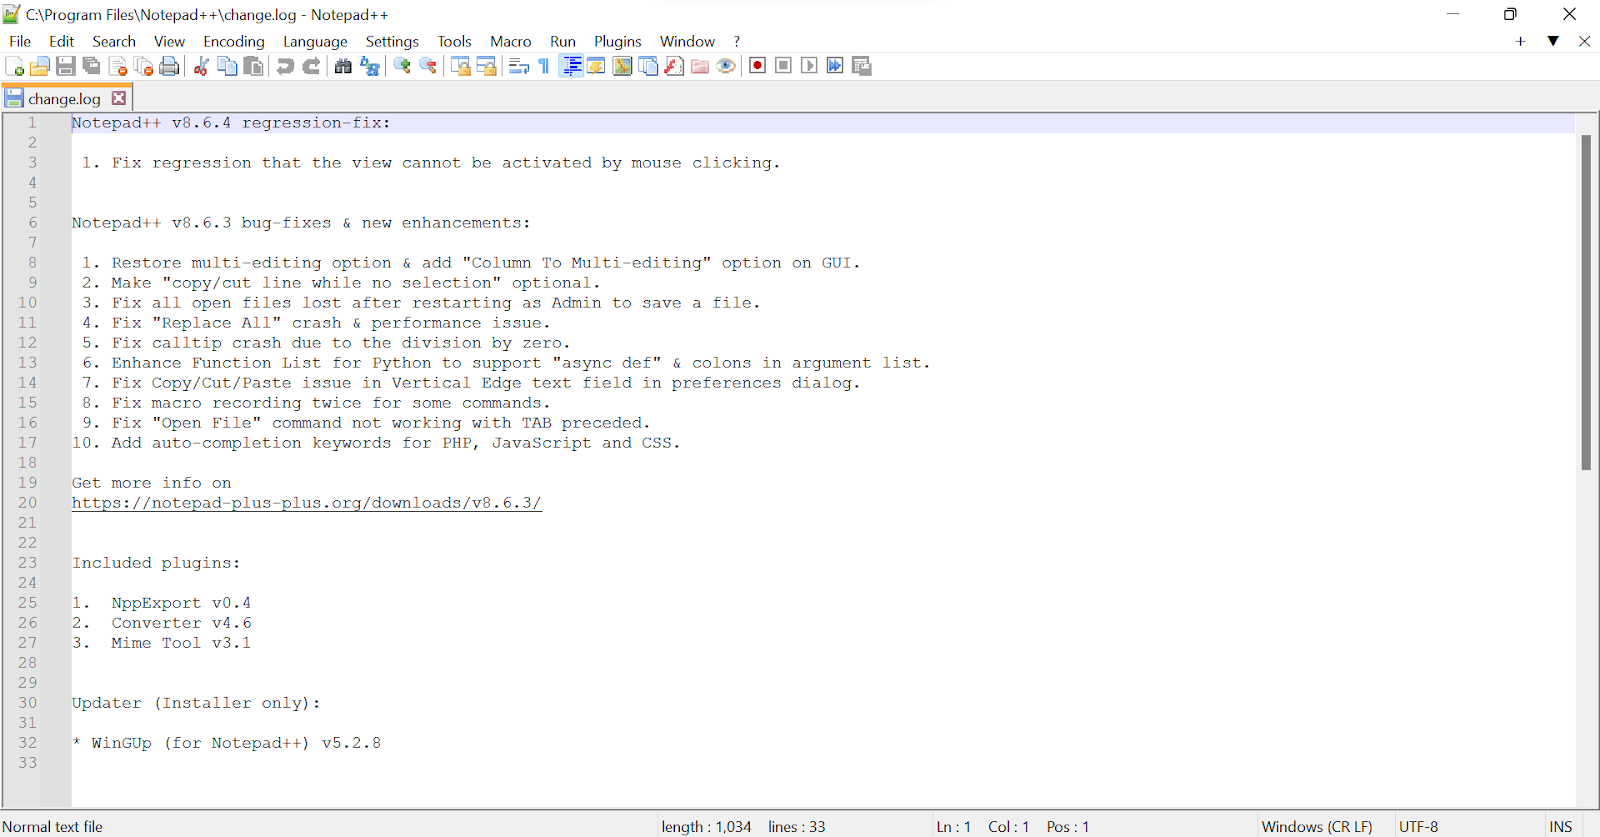
Task: Cut selection using the scissors icon
Action: 201,66
